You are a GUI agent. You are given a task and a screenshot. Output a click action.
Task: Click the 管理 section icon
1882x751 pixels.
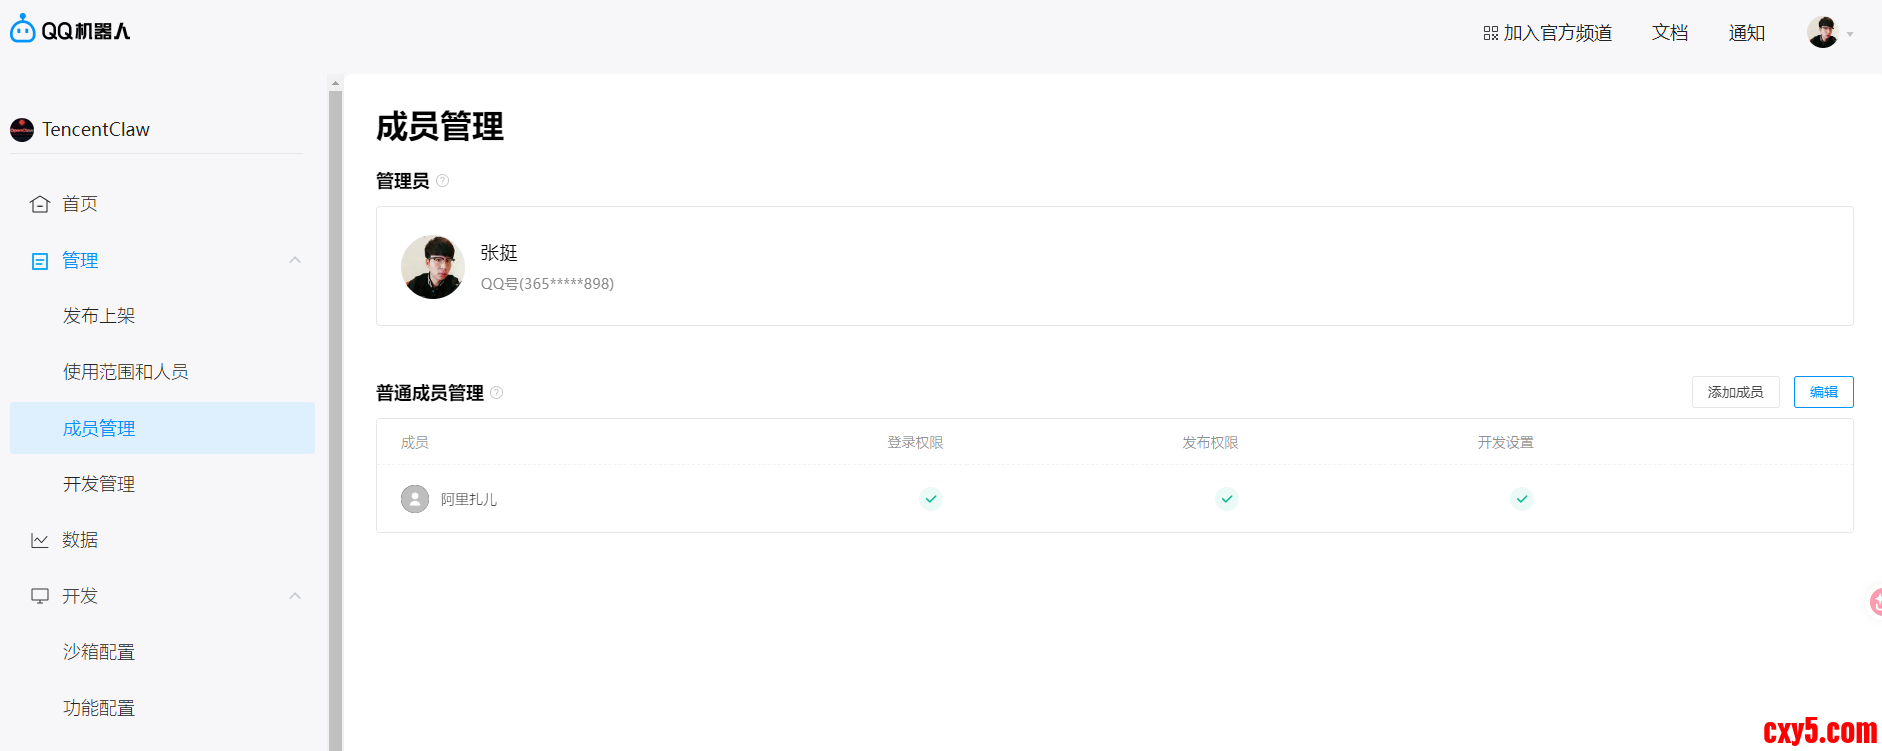pyautogui.click(x=40, y=261)
